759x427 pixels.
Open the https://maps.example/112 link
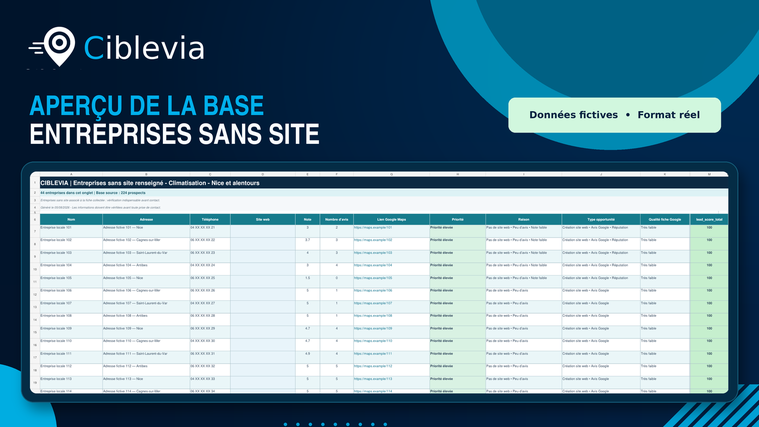[373, 366]
